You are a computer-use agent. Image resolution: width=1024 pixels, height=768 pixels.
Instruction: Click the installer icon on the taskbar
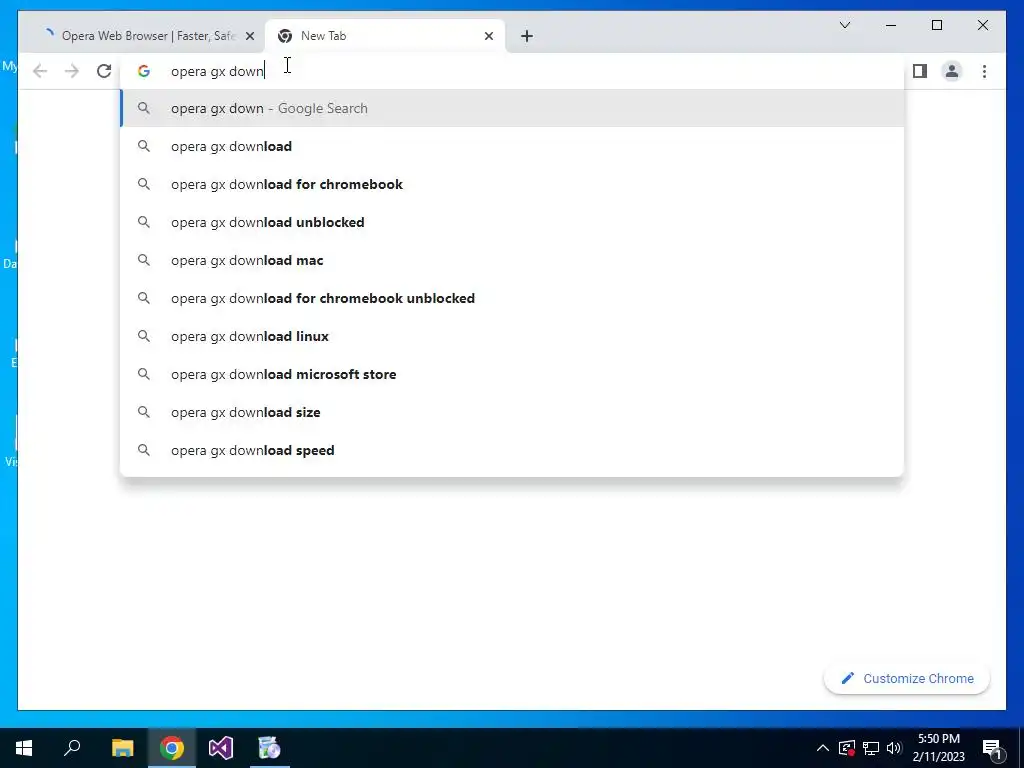pos(269,748)
